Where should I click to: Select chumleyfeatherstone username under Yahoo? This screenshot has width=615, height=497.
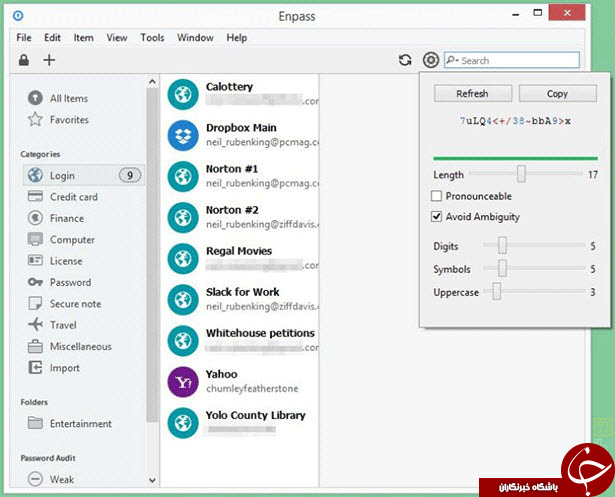(252, 388)
